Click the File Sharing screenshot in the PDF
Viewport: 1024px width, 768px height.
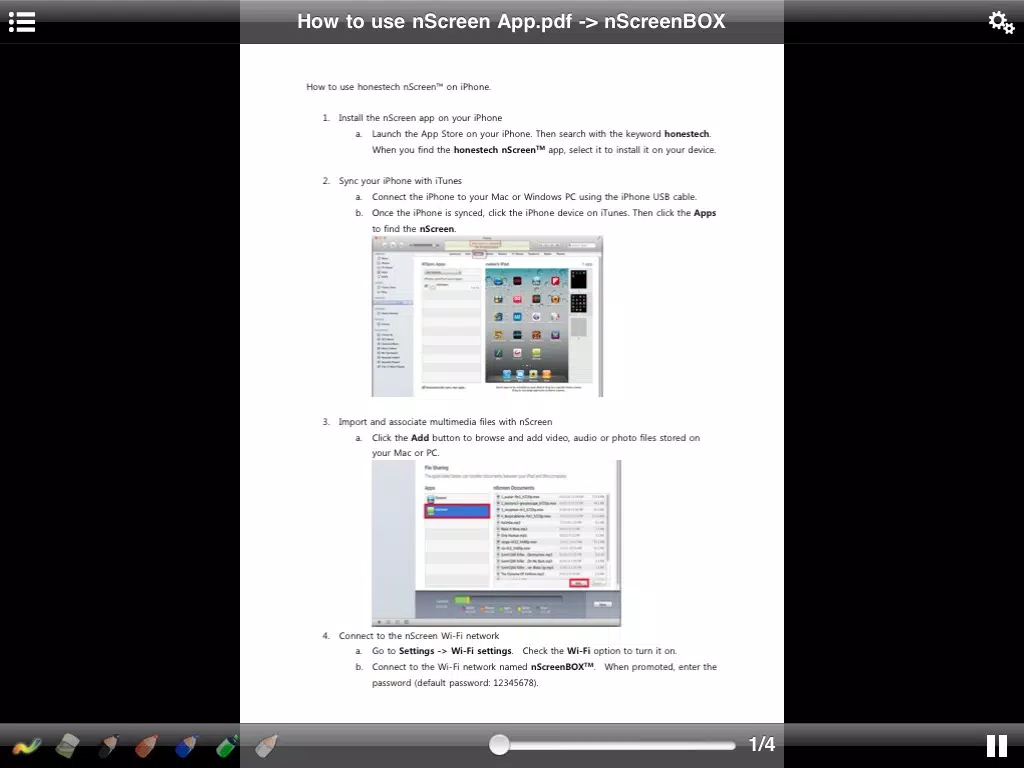click(496, 543)
